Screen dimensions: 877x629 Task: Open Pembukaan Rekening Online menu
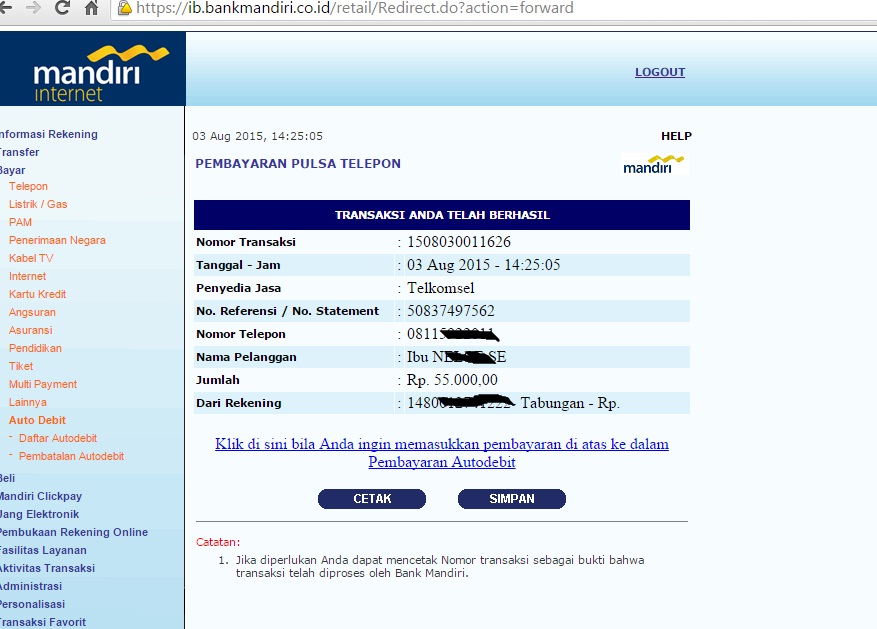click(x=74, y=532)
